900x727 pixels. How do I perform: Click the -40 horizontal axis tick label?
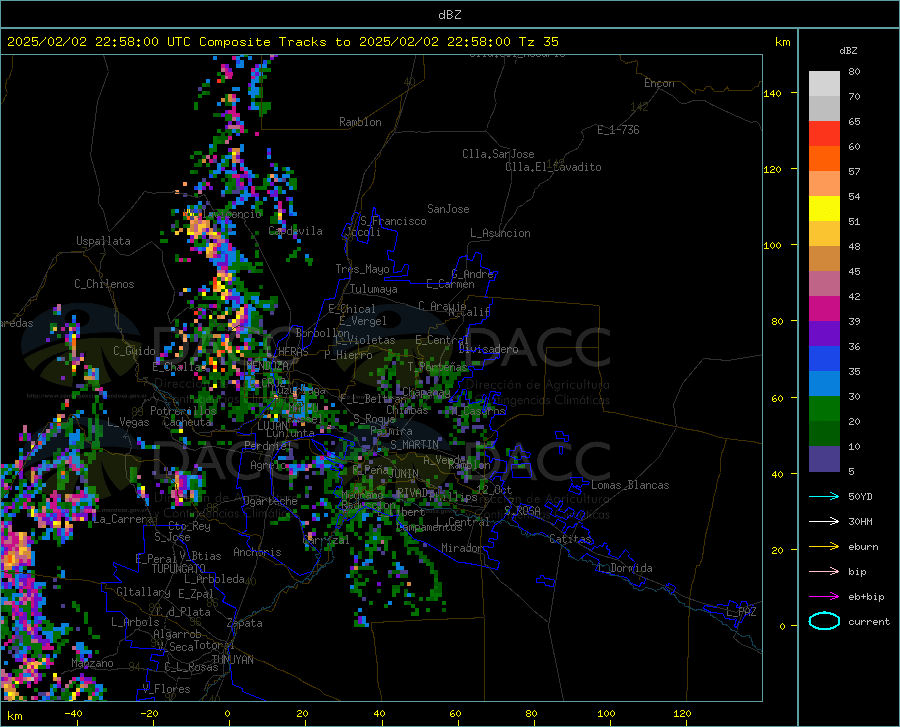pos(73,713)
